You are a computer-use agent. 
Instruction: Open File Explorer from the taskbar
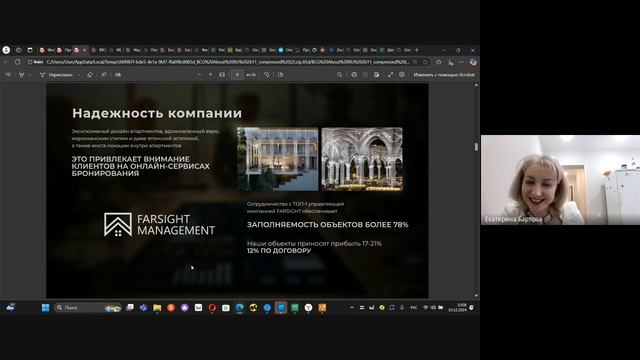(x=157, y=307)
